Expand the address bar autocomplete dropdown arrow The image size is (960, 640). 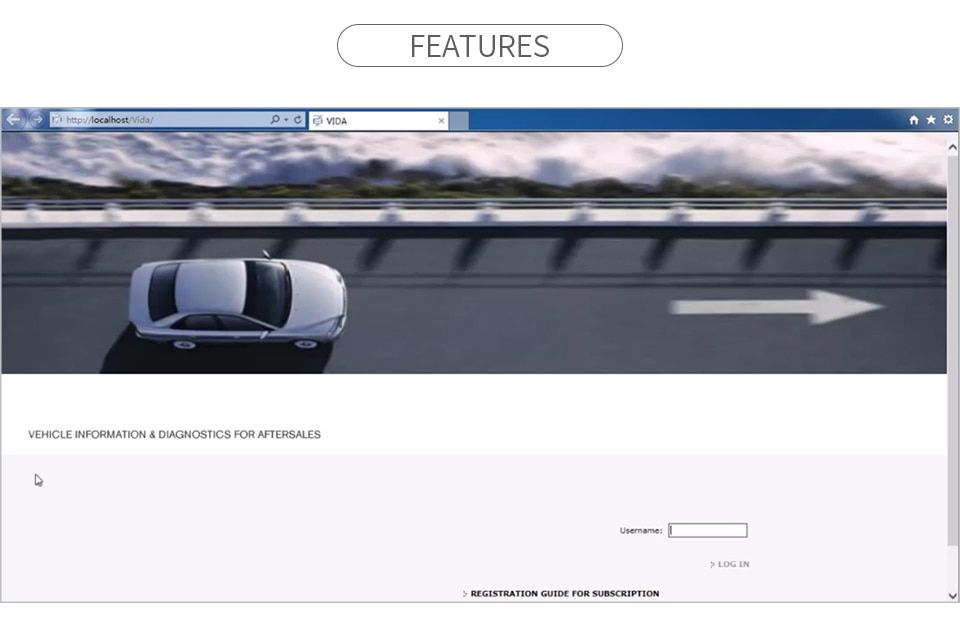(286, 120)
